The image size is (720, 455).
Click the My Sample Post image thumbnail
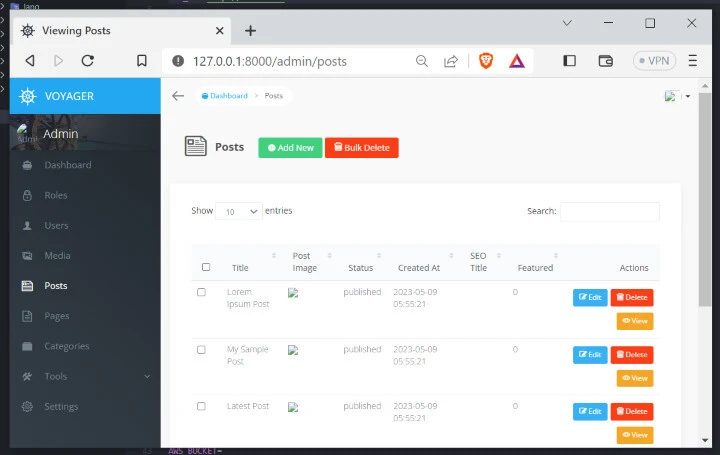click(x=293, y=350)
